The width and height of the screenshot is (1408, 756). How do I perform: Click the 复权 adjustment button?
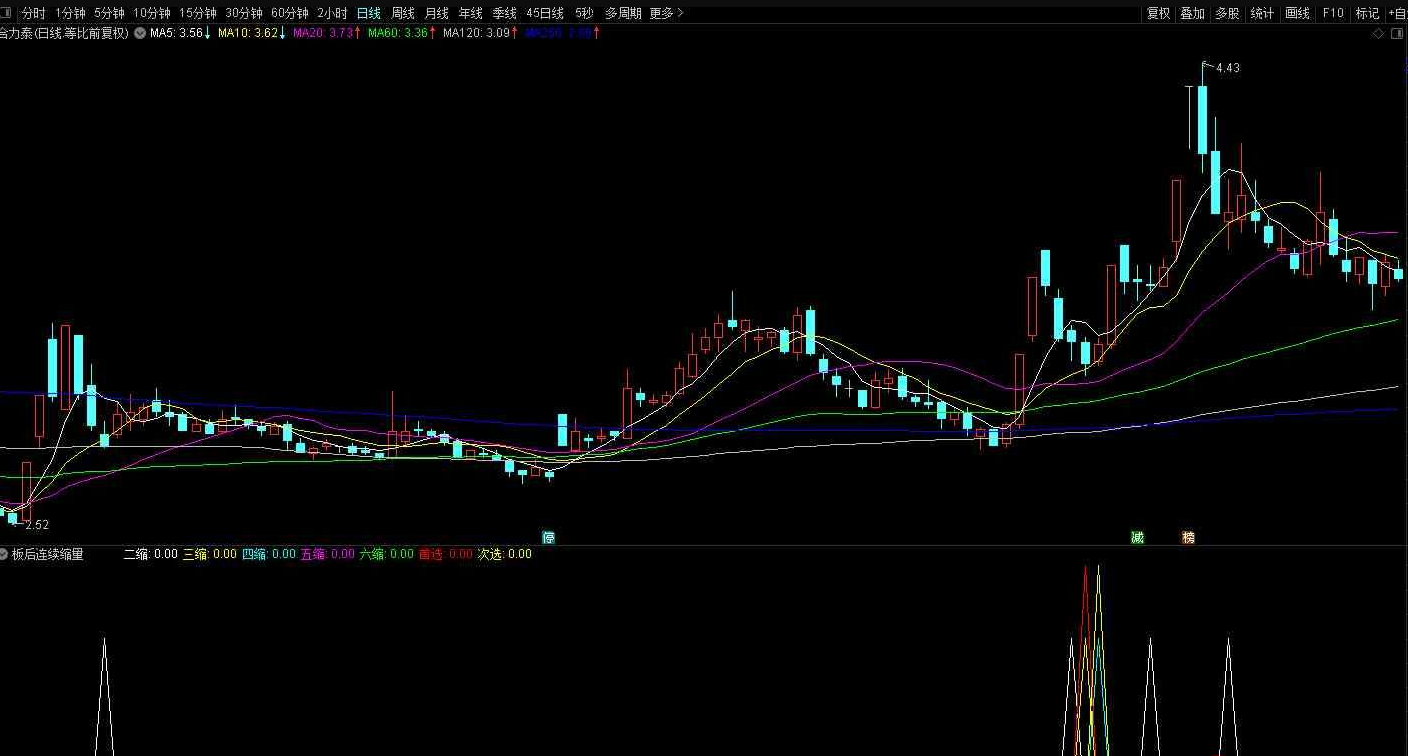[1158, 13]
